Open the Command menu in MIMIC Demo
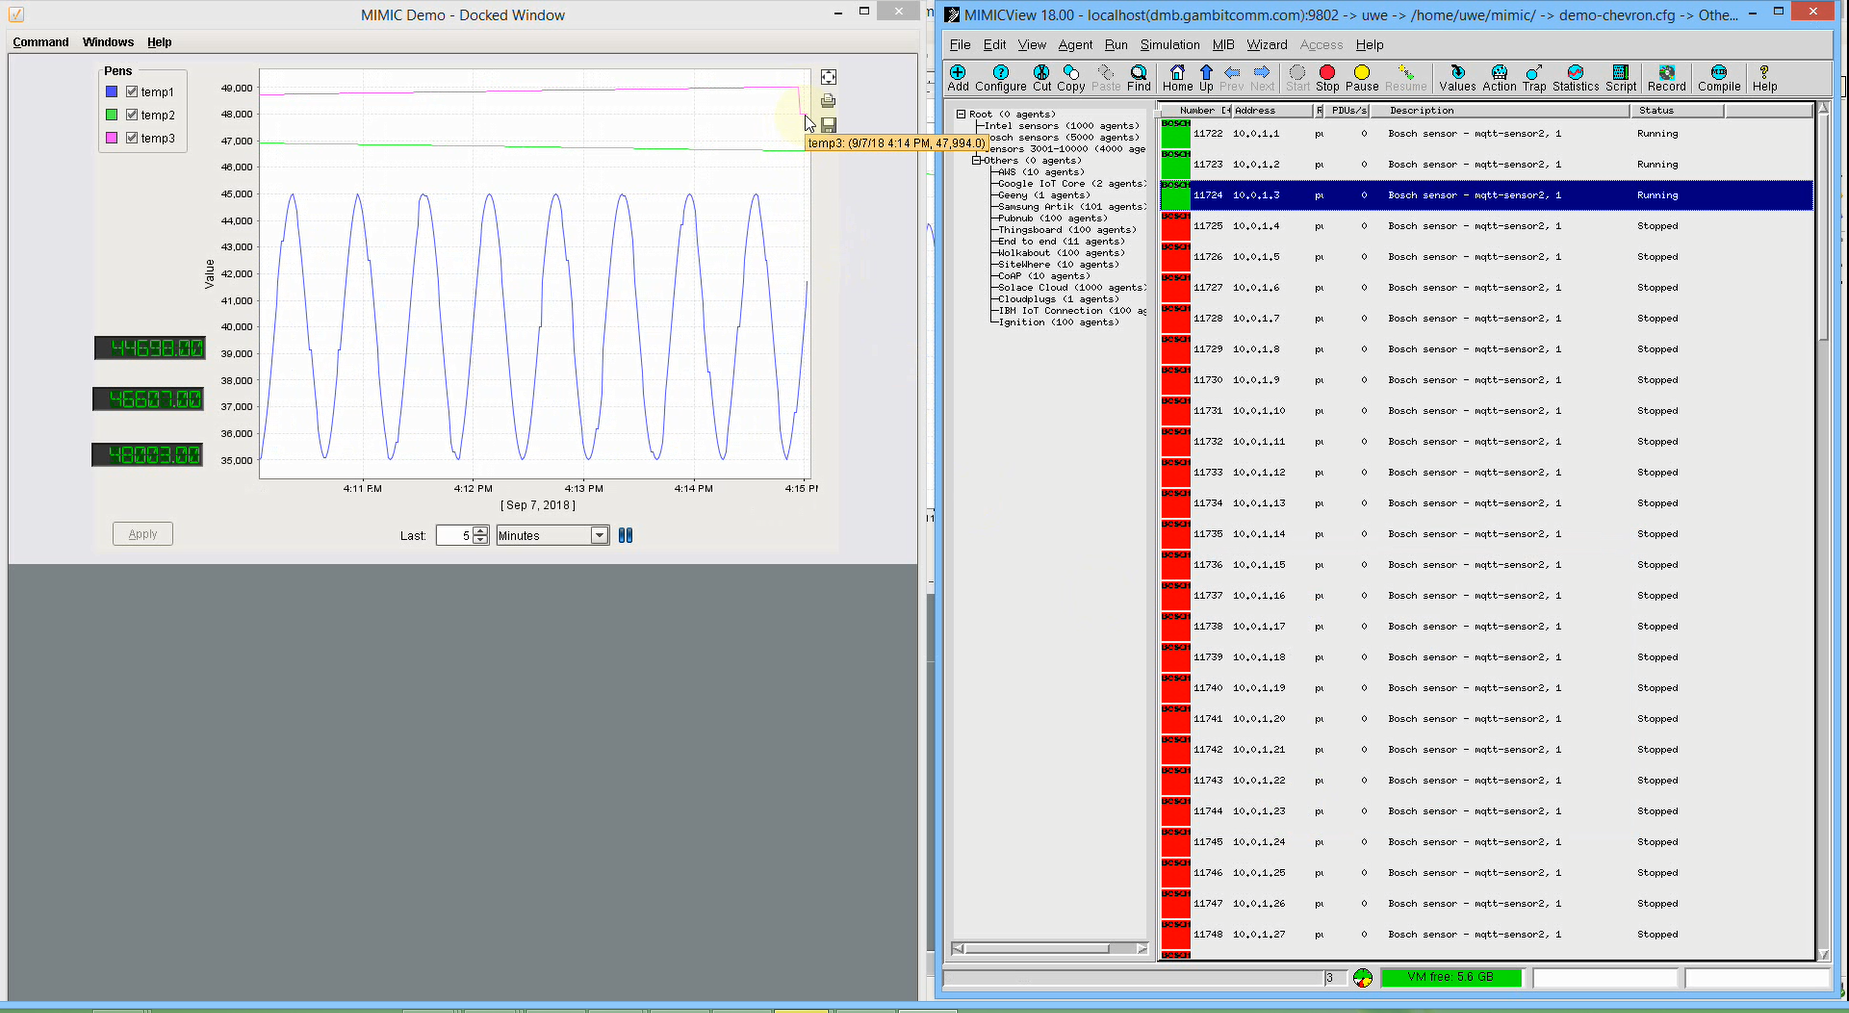 click(x=41, y=42)
